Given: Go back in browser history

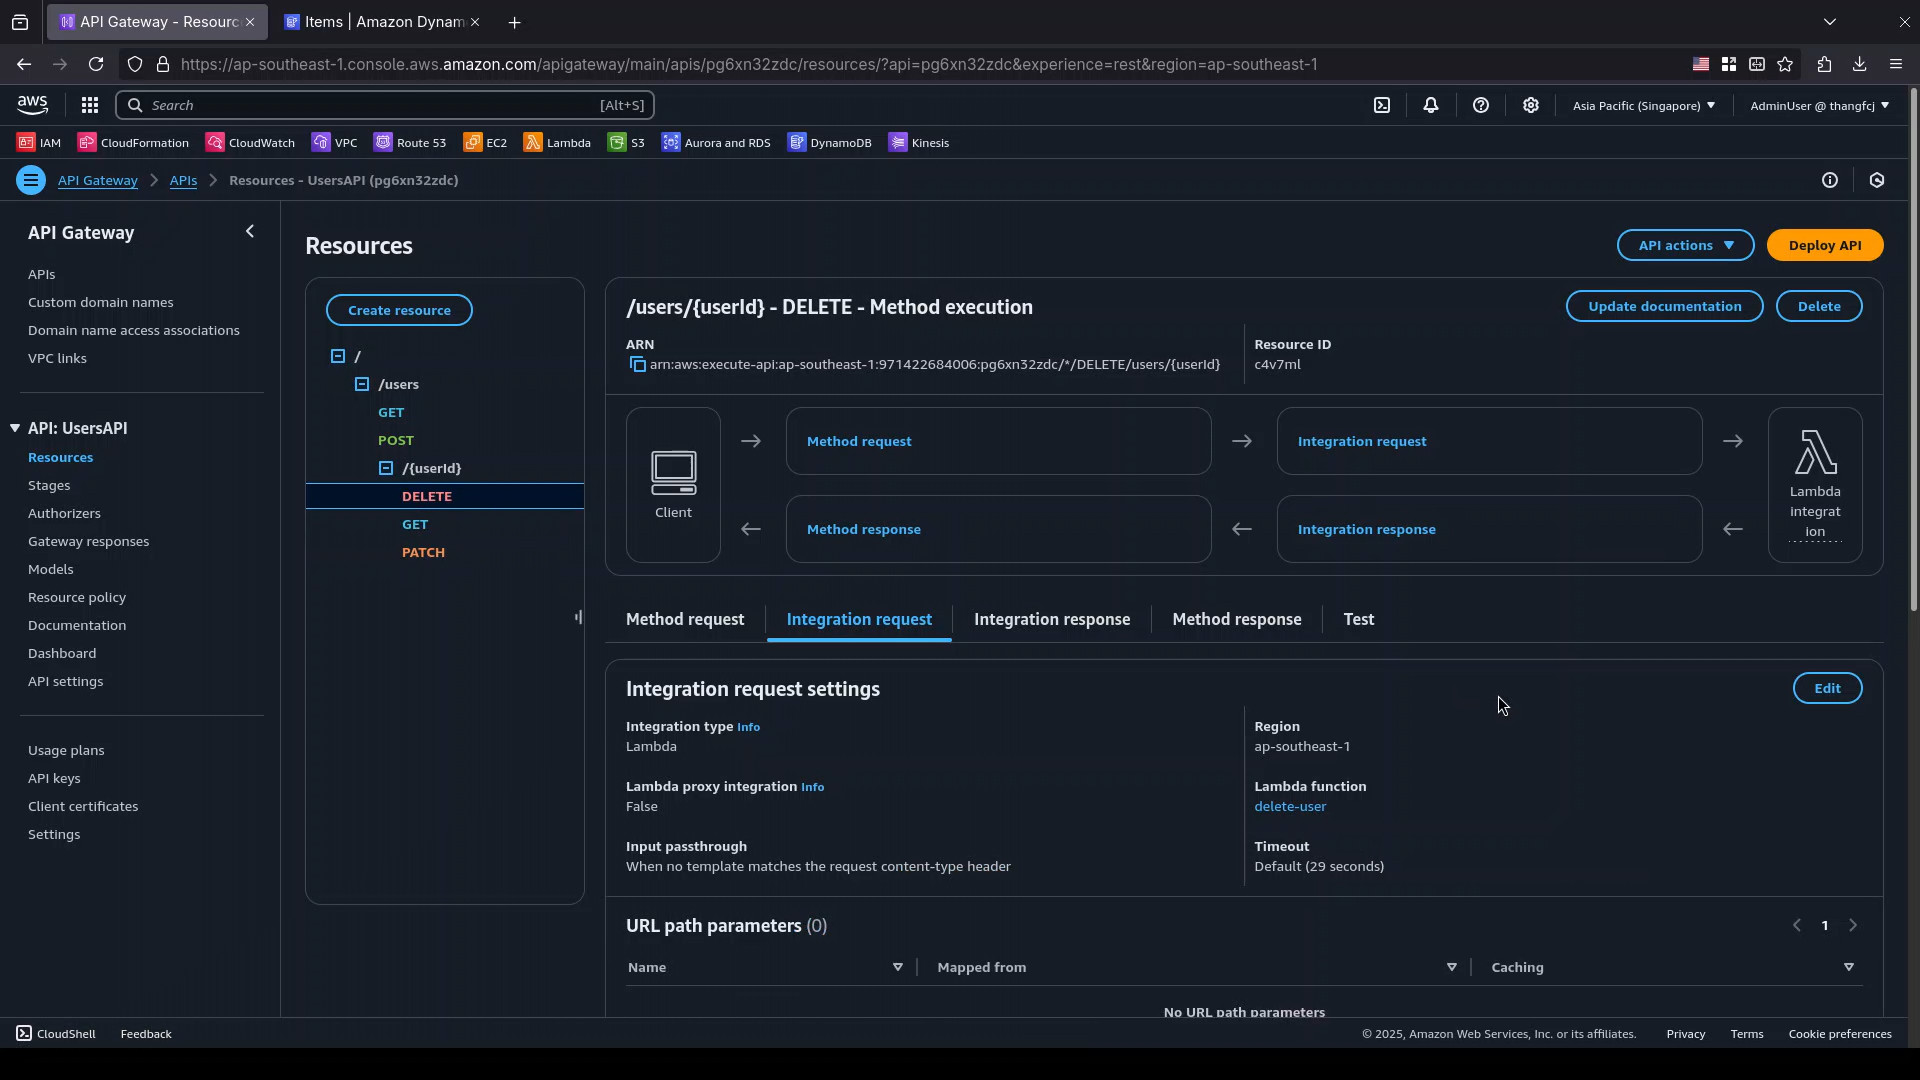Looking at the screenshot, I should click(x=23, y=64).
